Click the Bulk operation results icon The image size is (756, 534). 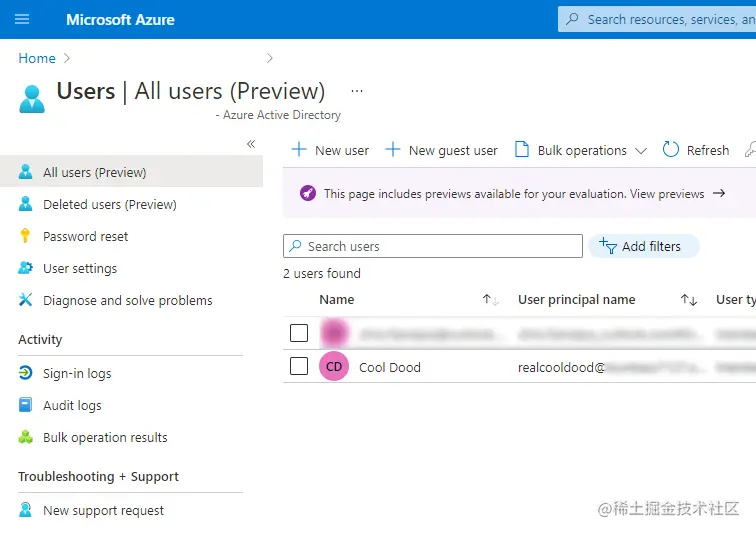25,437
